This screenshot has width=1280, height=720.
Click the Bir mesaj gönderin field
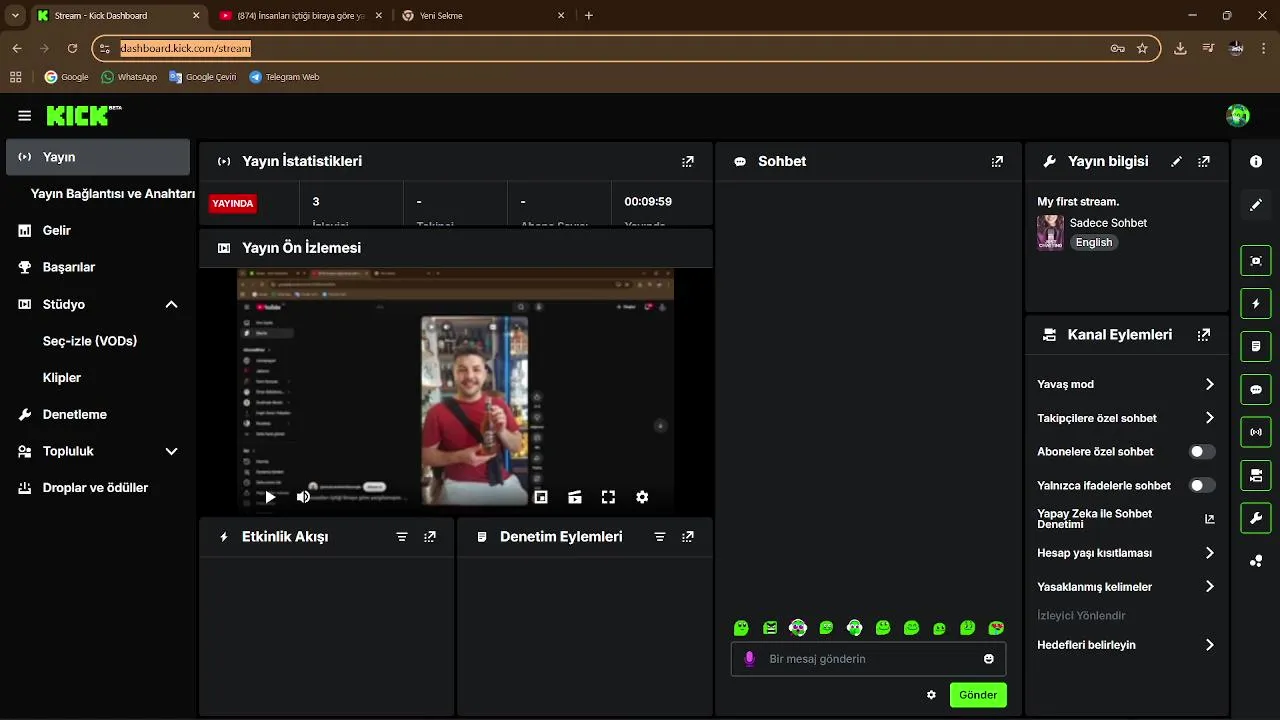click(868, 659)
